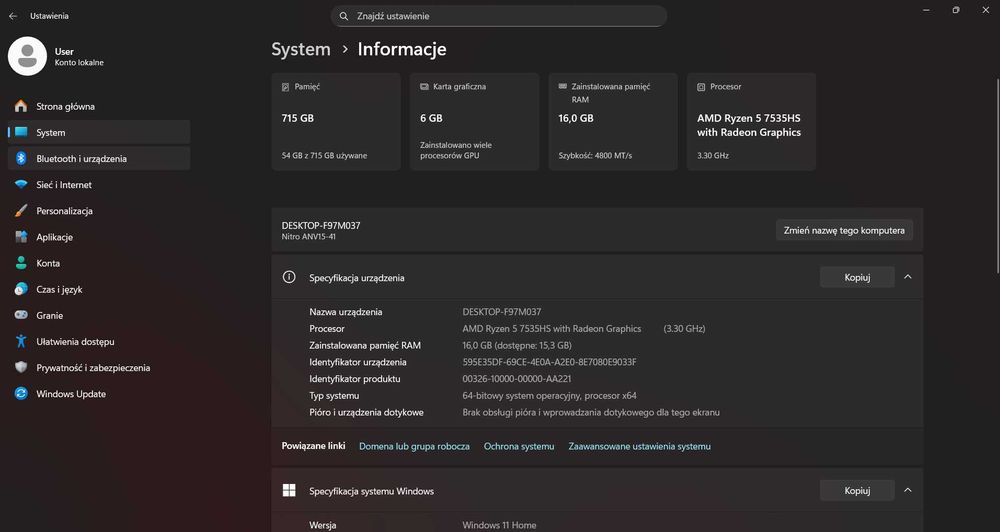Image resolution: width=1000 pixels, height=532 pixels.
Task: Click the Strona główna home icon
Action: (x=21, y=106)
